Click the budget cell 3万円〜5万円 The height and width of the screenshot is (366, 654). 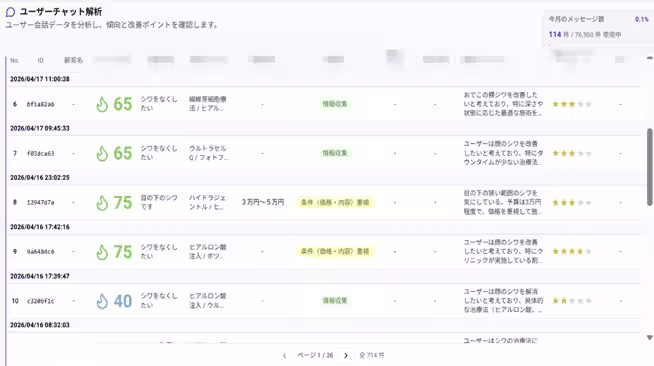263,202
